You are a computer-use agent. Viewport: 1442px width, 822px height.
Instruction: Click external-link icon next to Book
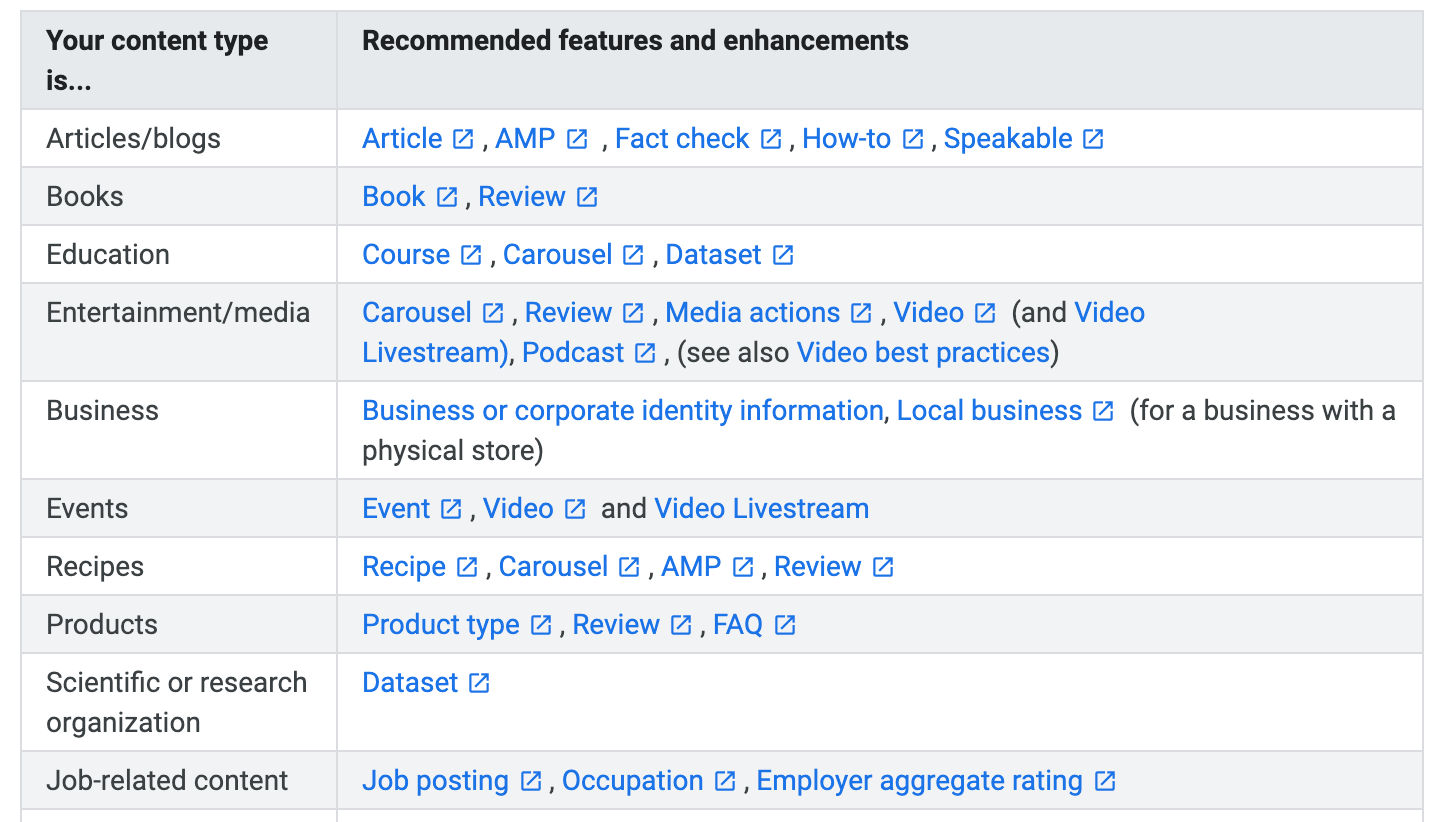pos(447,197)
